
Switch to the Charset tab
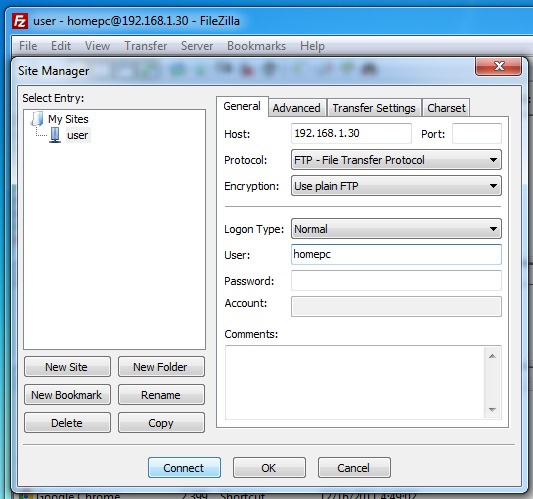click(x=446, y=108)
